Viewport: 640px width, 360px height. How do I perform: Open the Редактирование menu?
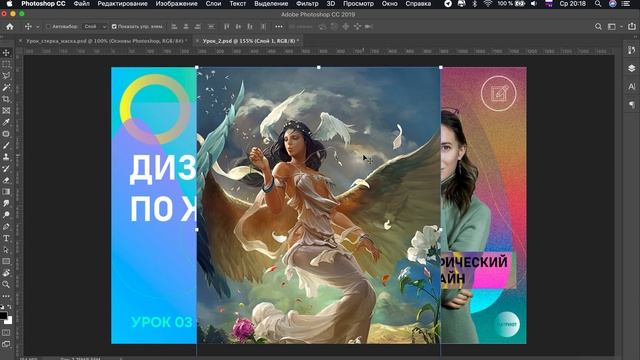pos(122,4)
